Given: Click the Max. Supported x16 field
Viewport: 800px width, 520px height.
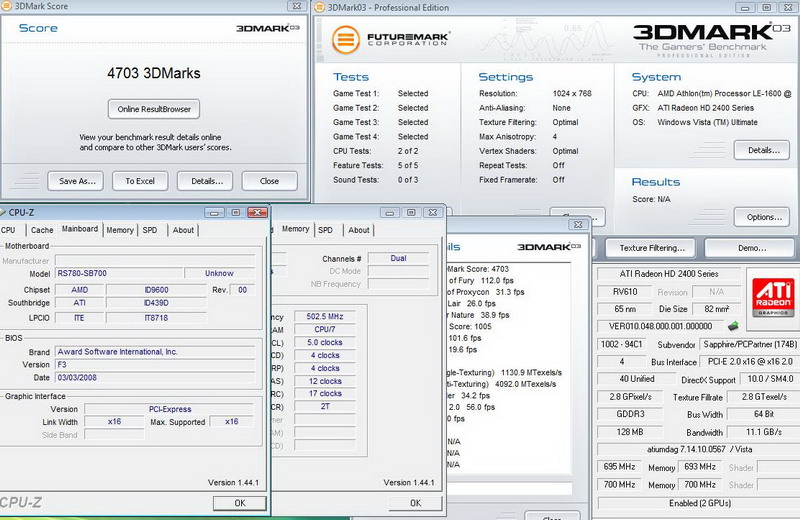Looking at the screenshot, I should (x=232, y=422).
